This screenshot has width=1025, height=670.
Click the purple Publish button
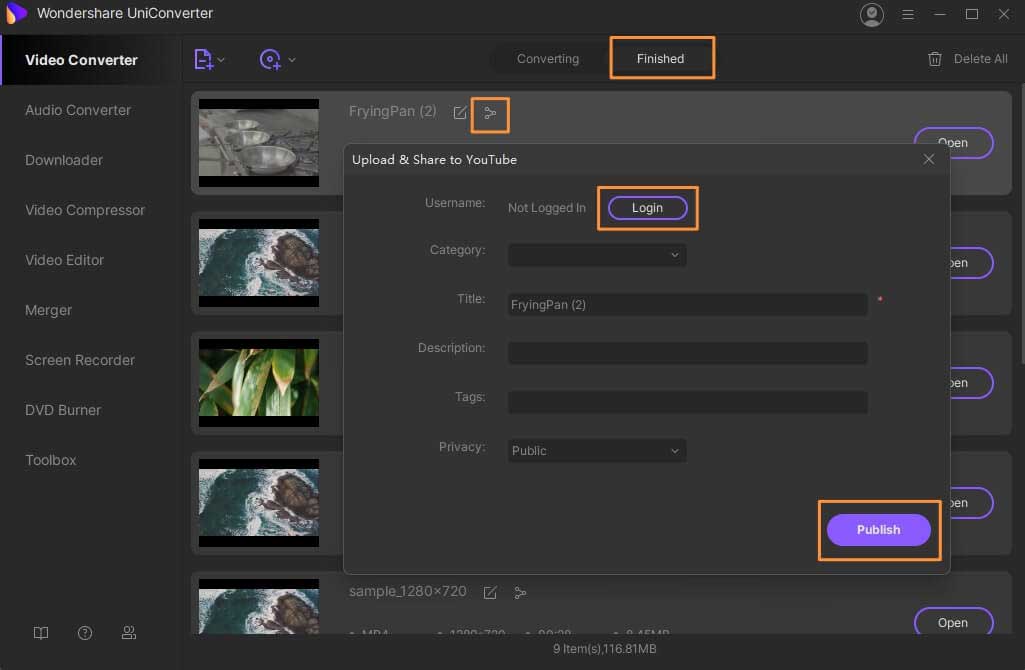878,530
